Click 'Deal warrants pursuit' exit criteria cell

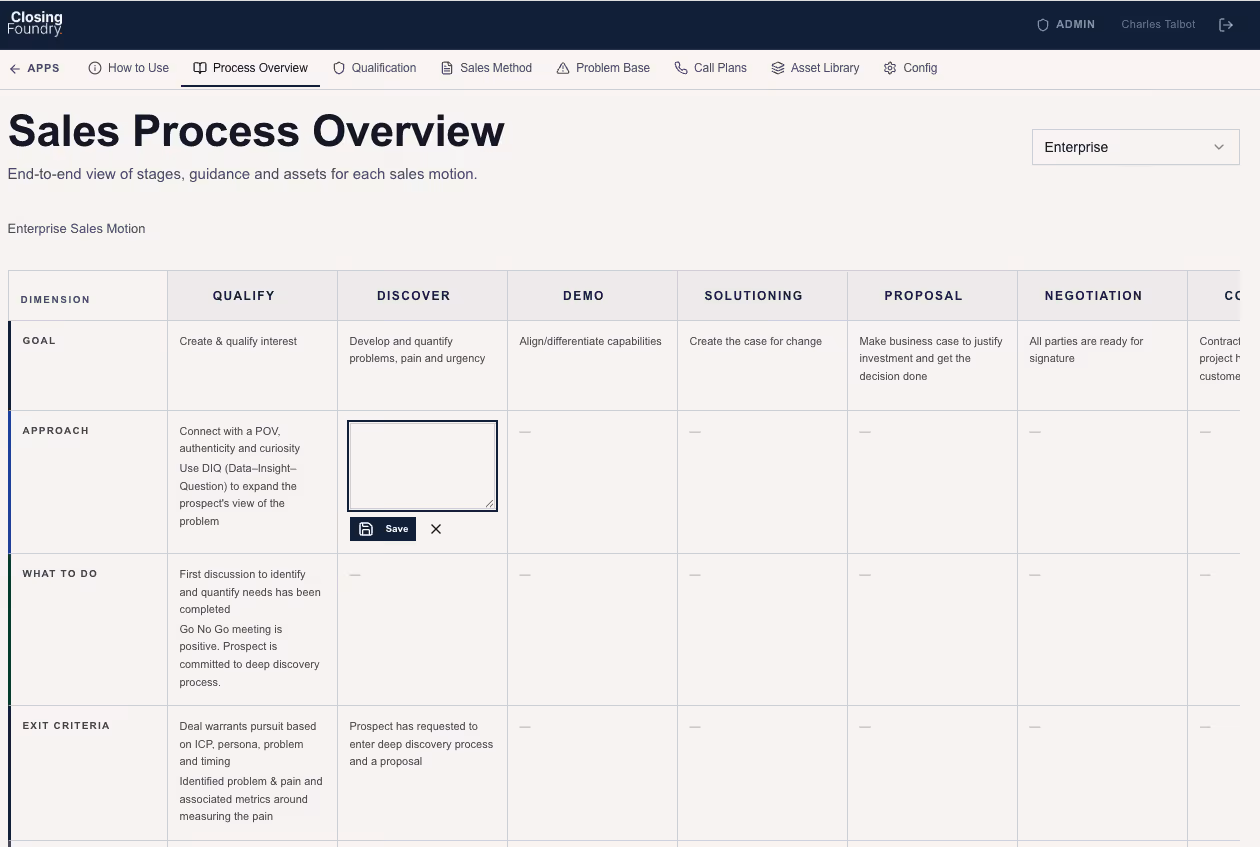coord(250,771)
